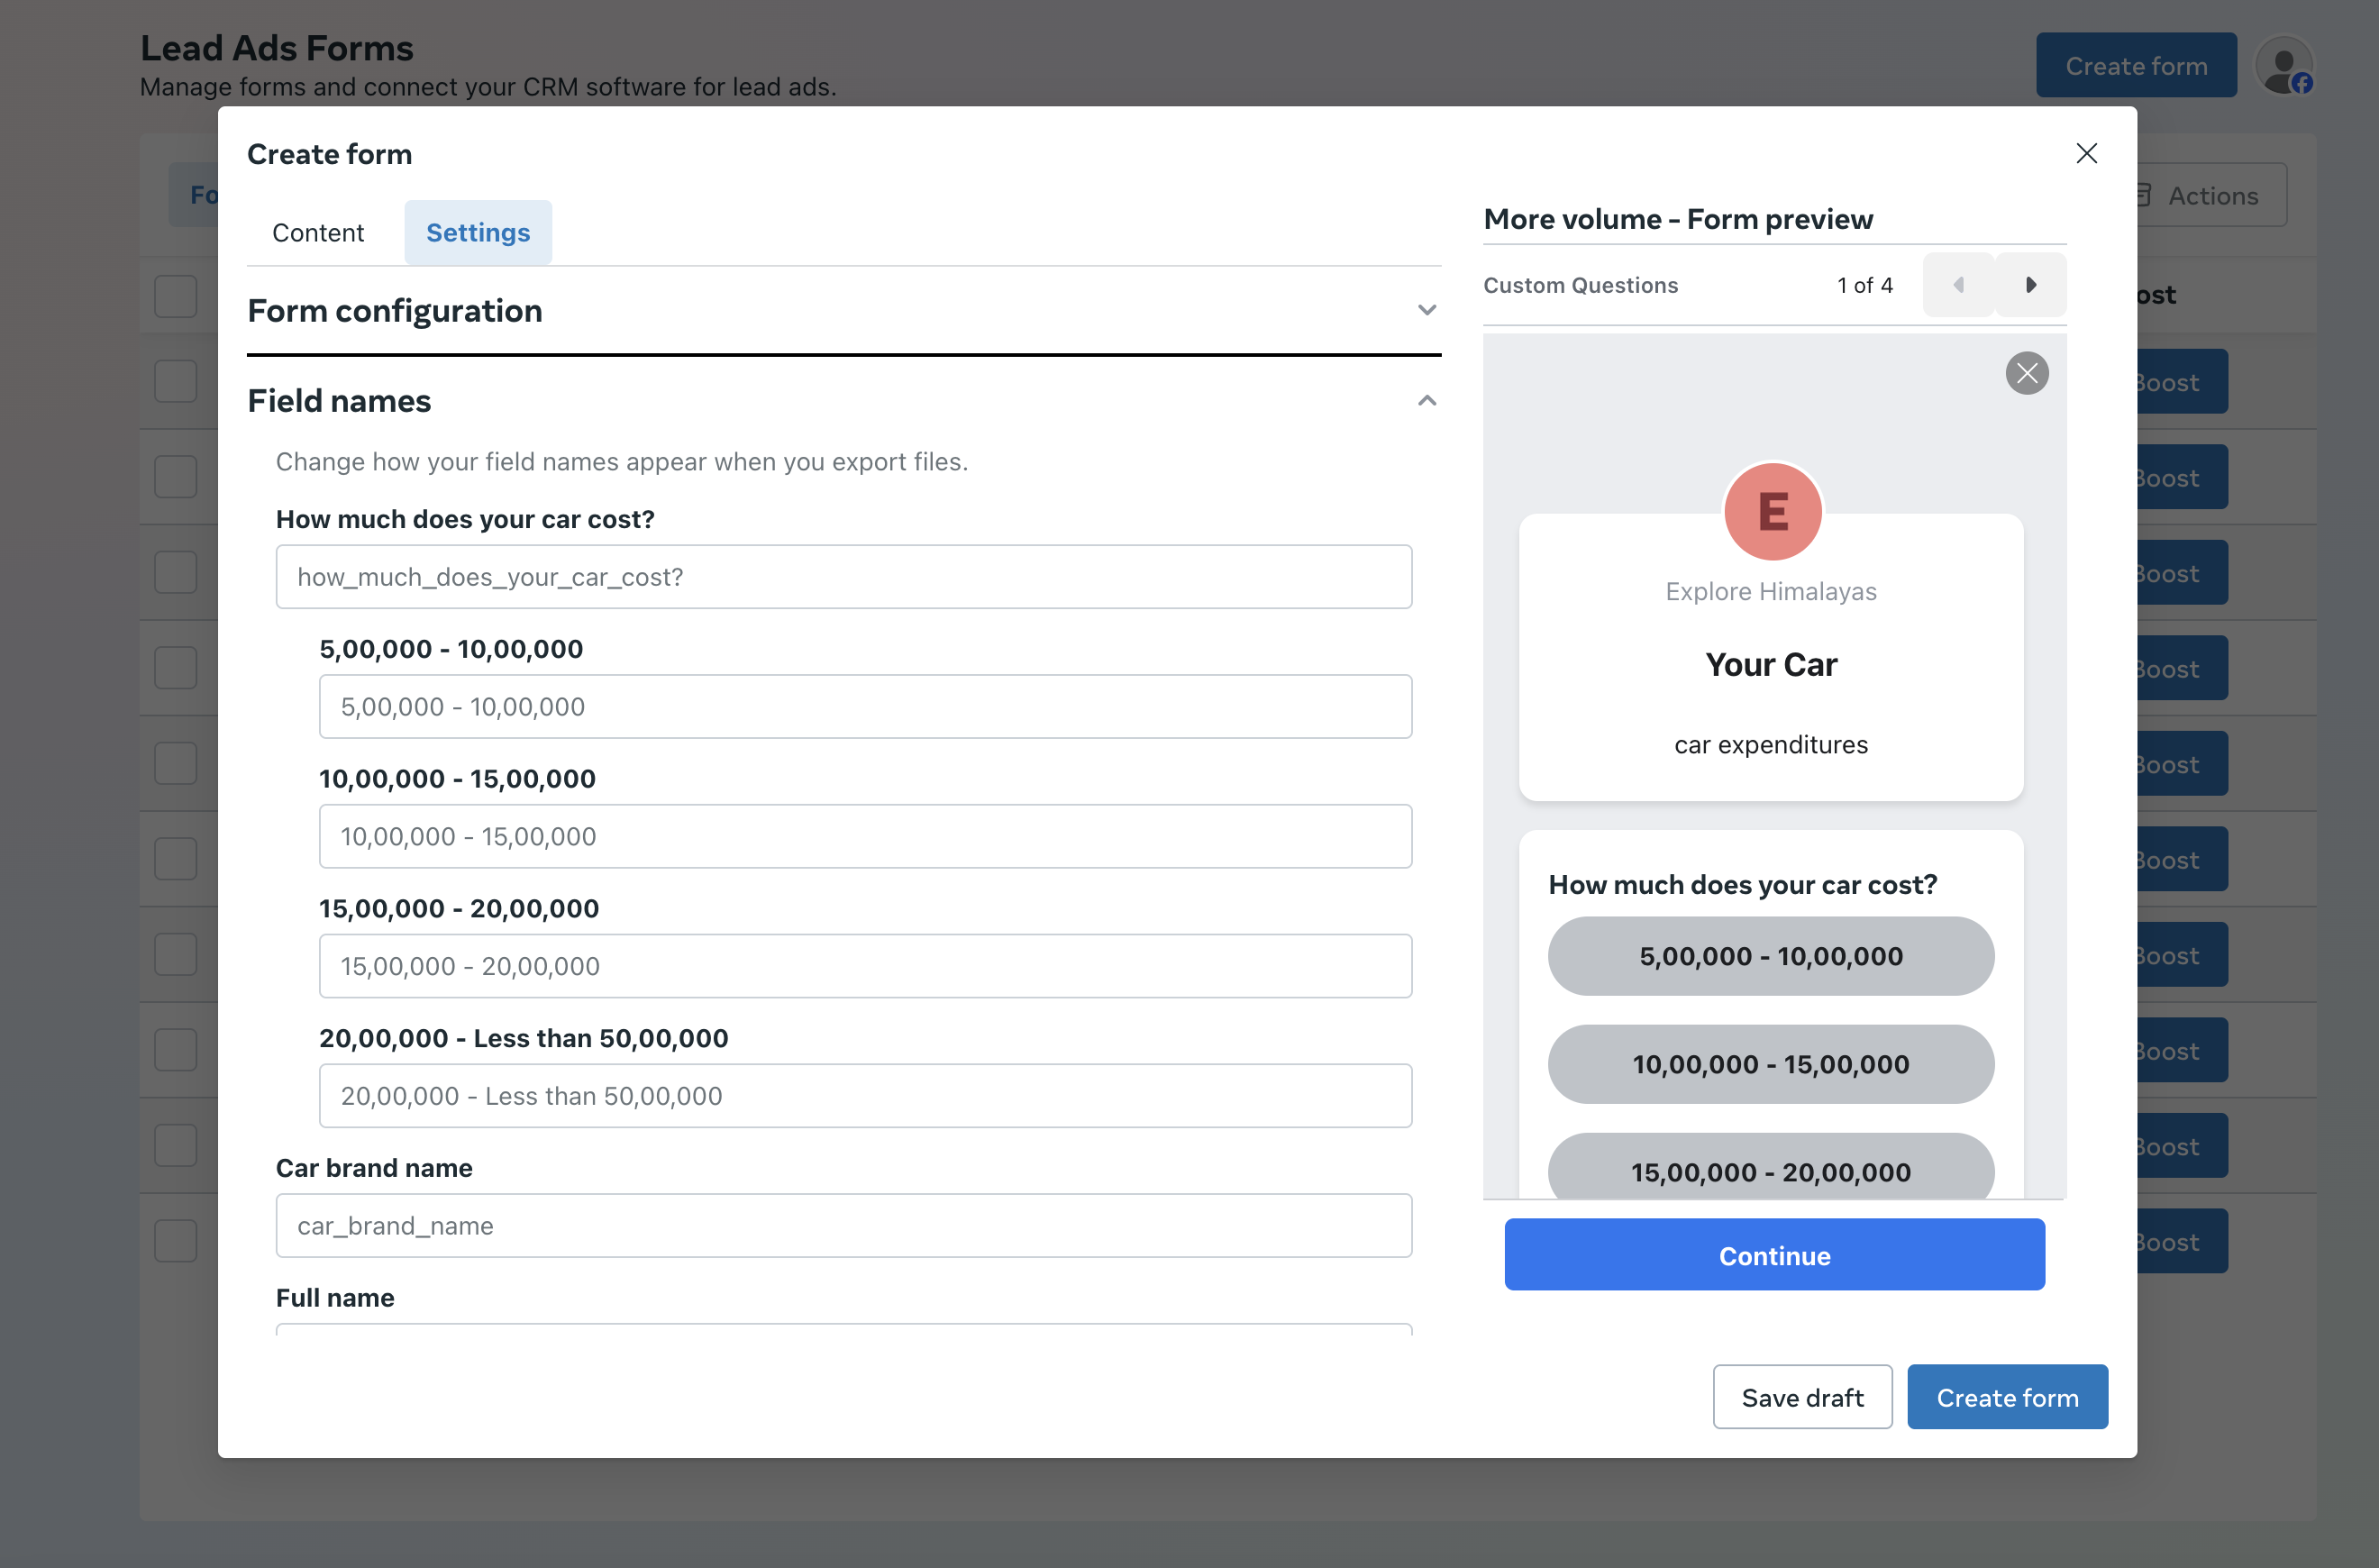Pick the 15,00,000 - 20,00,000 preview option
Image resolution: width=2379 pixels, height=1568 pixels.
coord(1770,1168)
